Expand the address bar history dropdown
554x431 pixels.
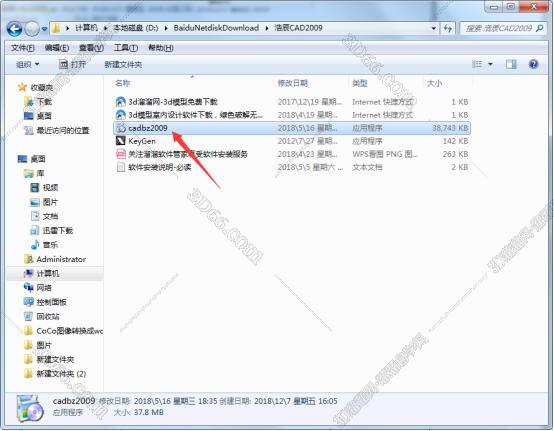(434, 28)
